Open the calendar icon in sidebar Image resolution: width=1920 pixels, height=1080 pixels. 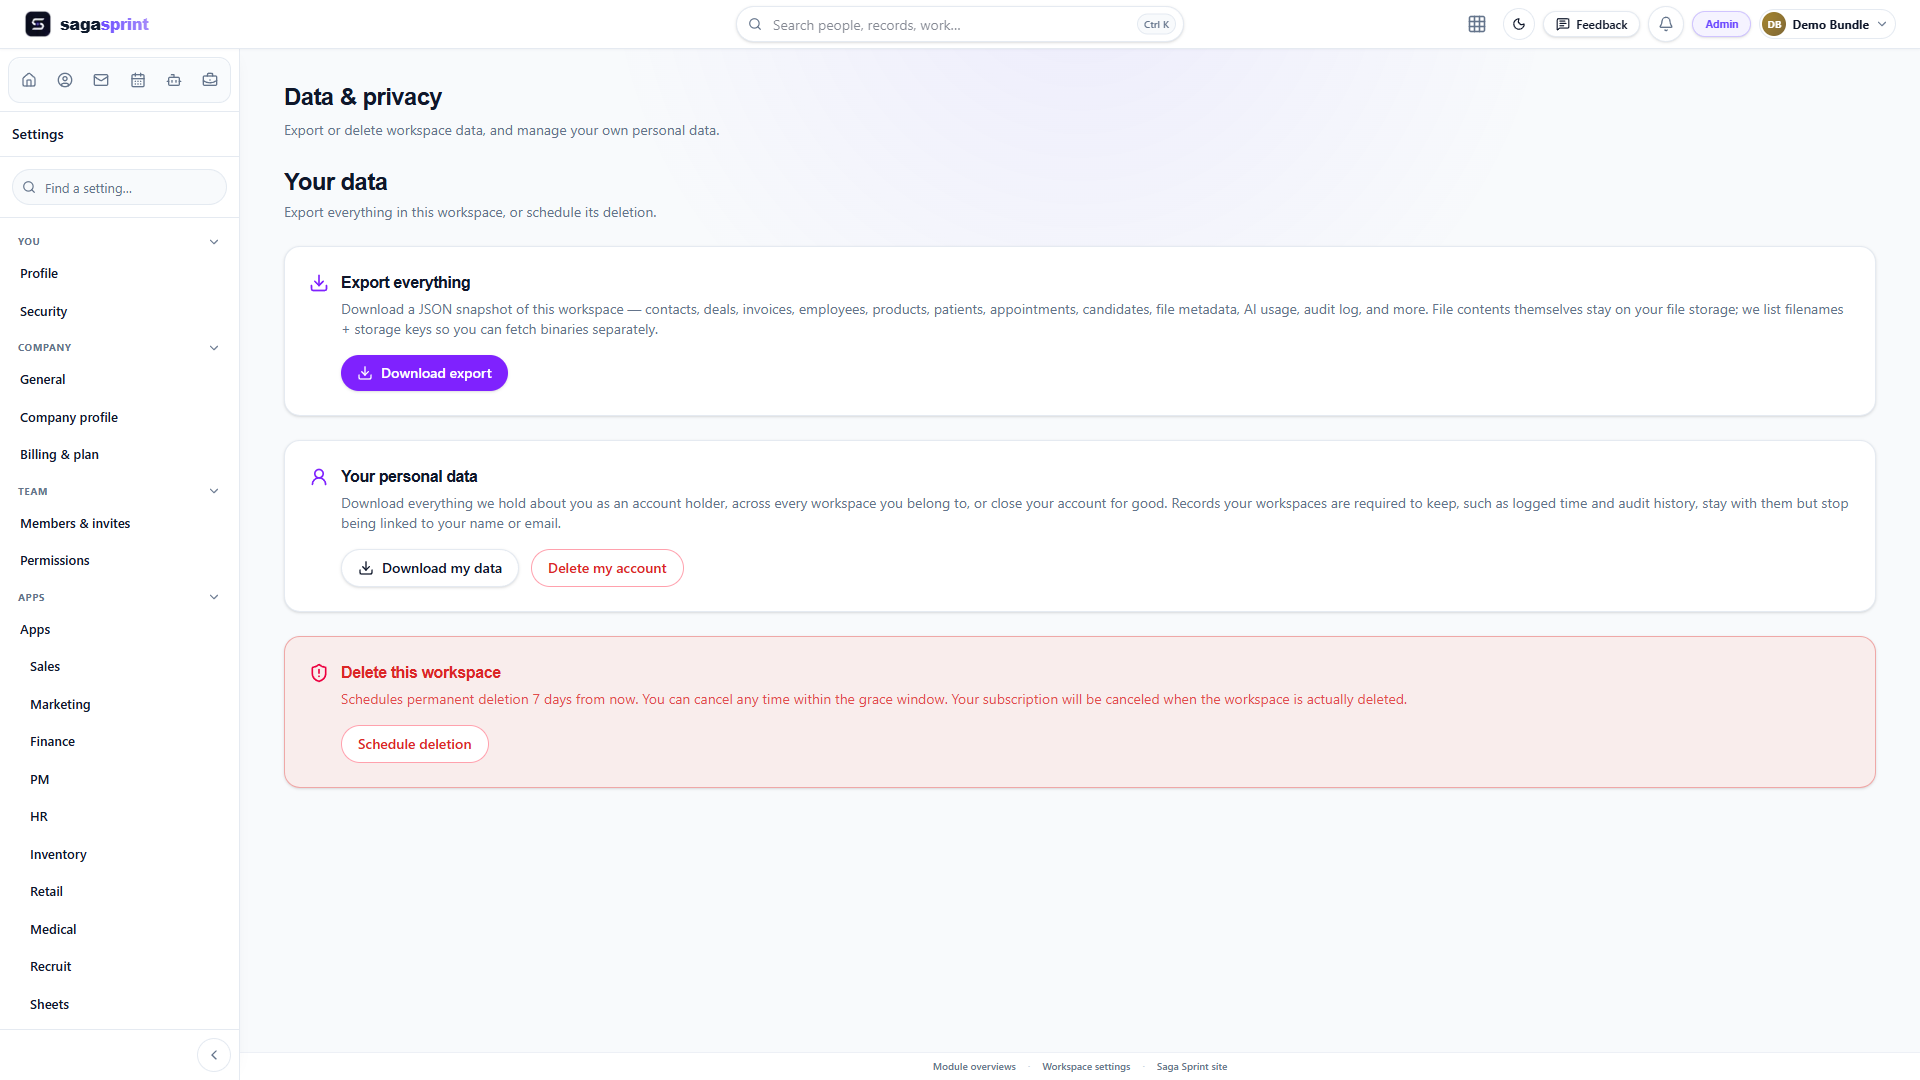point(138,80)
